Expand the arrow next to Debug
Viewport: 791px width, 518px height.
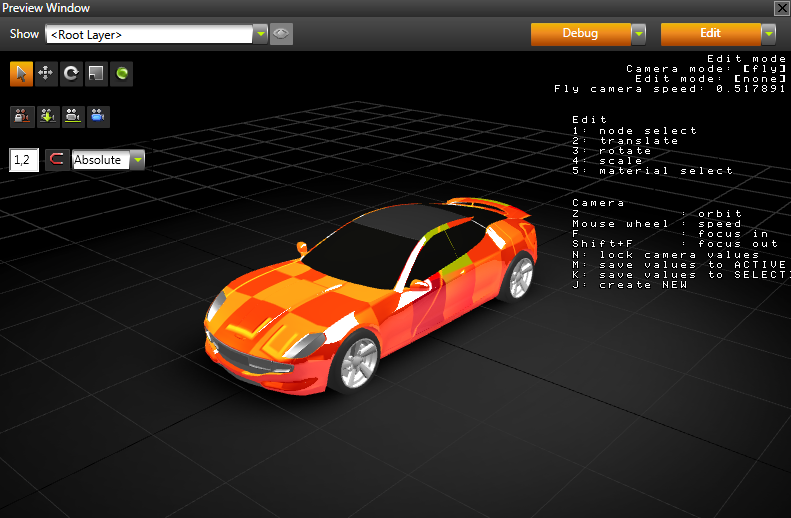click(x=638, y=34)
